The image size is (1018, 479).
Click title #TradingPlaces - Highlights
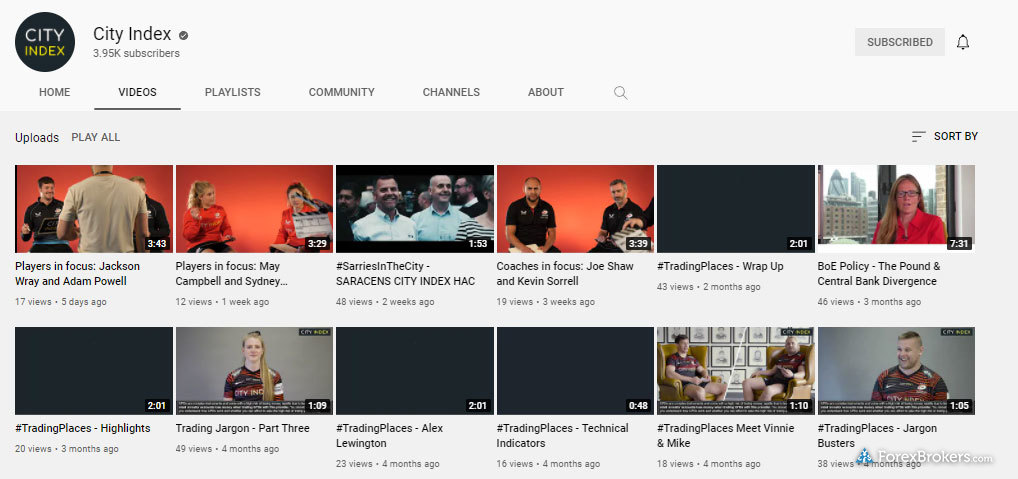82,428
